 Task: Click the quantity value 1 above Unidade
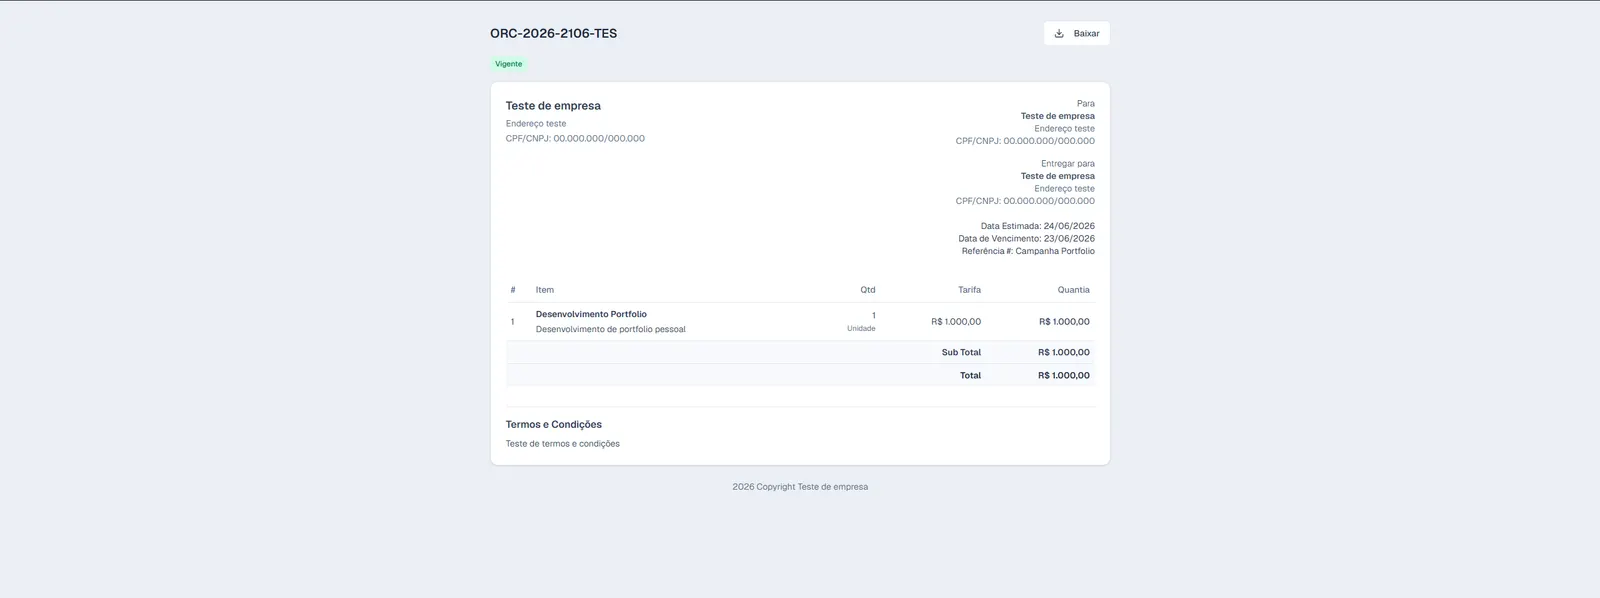(x=873, y=316)
